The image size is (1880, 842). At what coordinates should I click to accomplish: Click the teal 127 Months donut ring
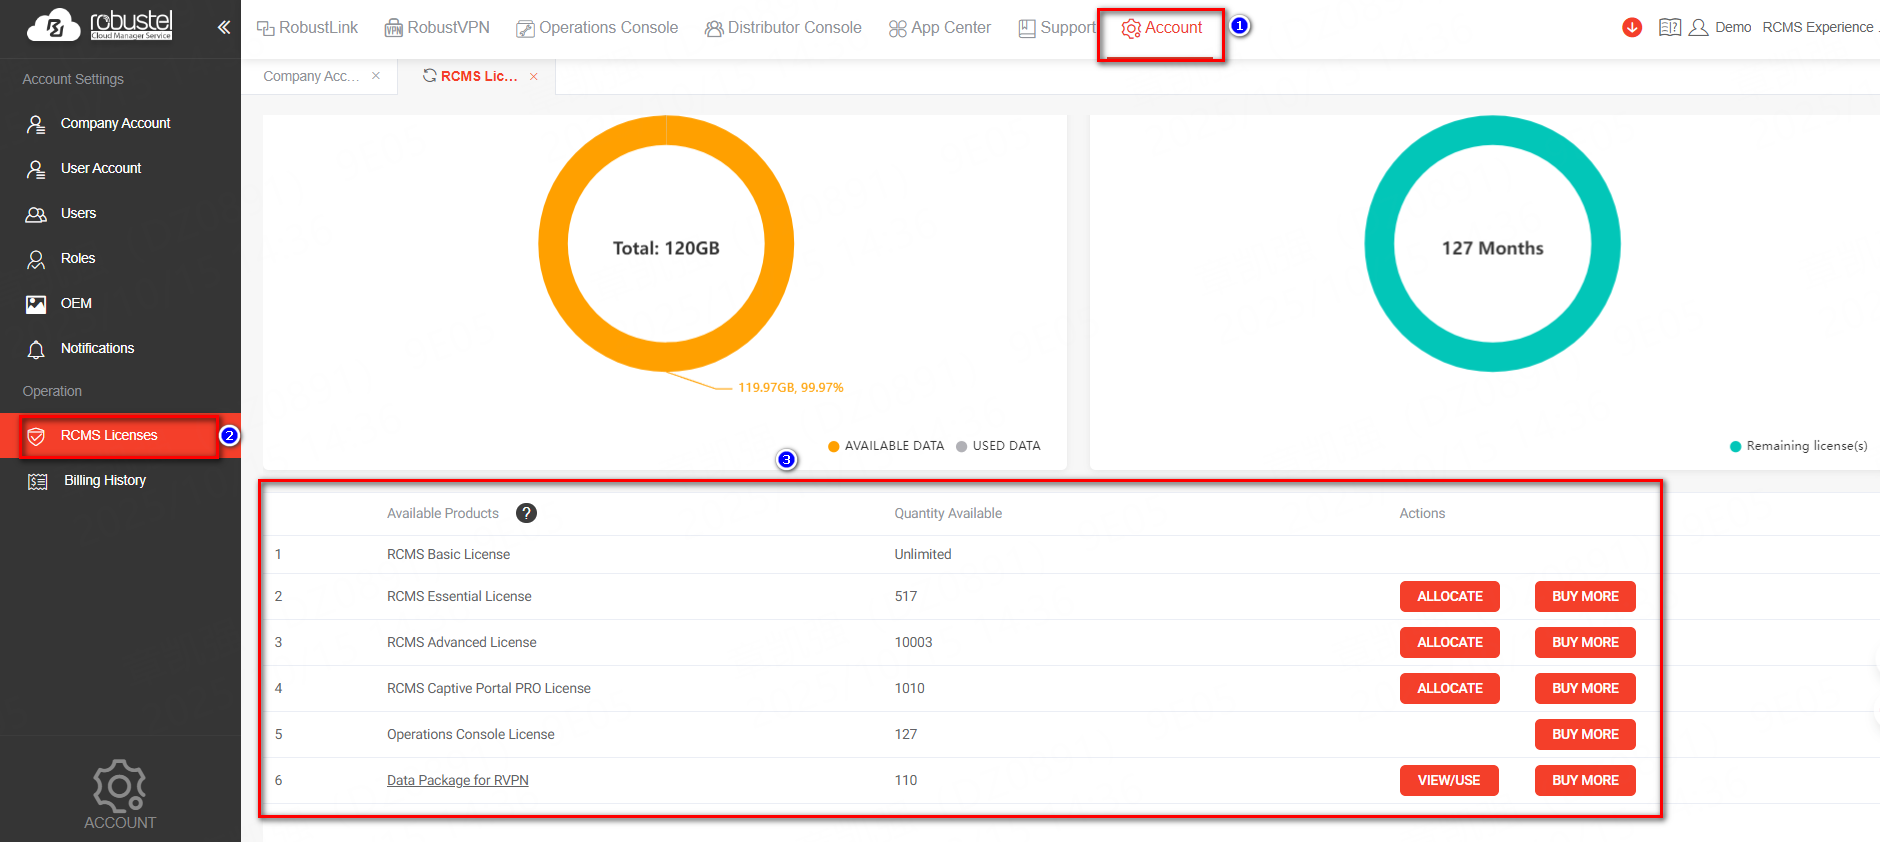point(1380,245)
